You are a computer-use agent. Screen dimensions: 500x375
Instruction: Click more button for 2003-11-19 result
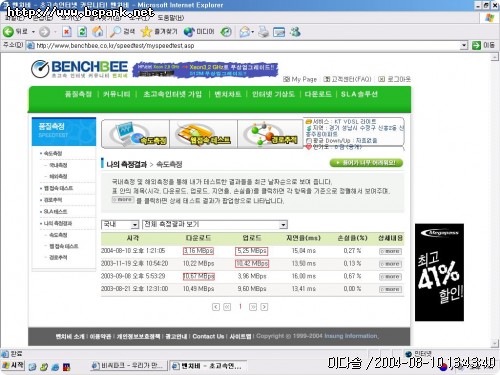390,264
